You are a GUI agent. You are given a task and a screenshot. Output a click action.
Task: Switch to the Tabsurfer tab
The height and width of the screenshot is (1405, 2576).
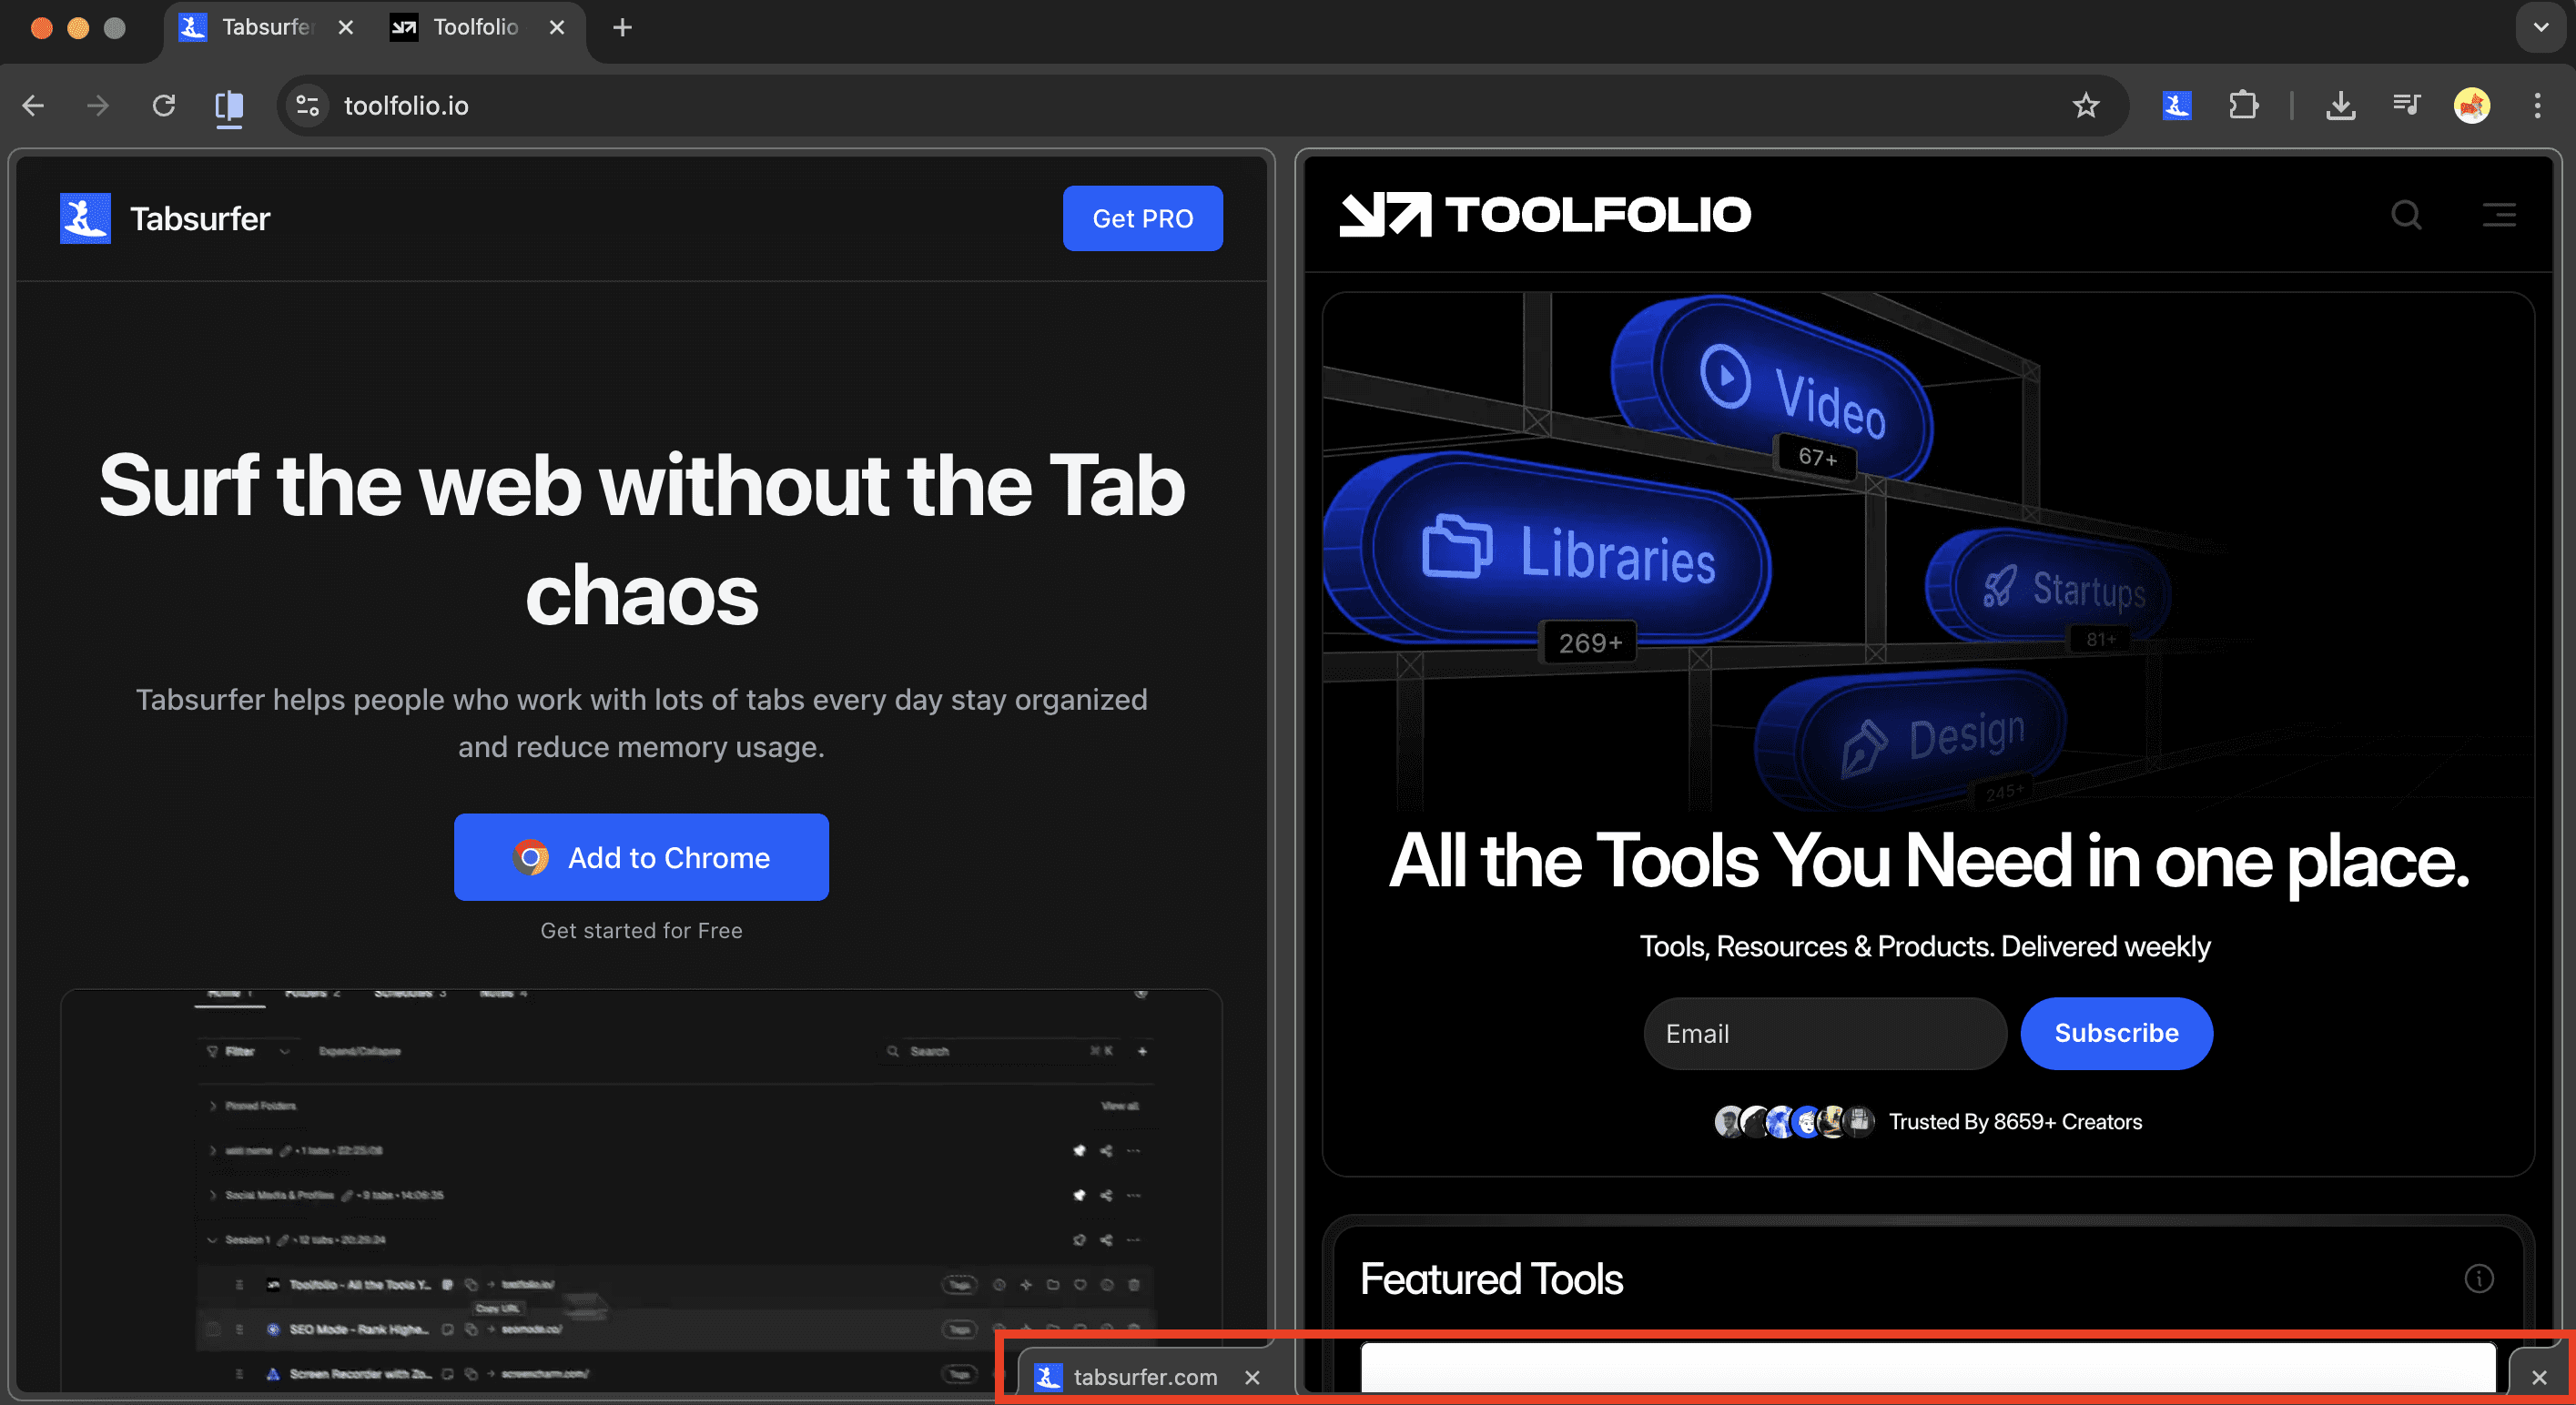(265, 27)
